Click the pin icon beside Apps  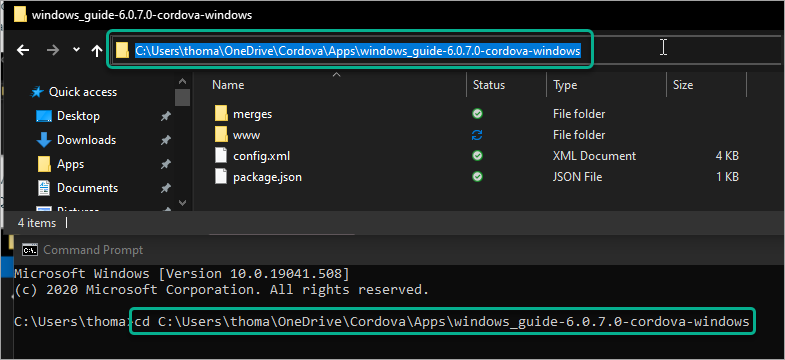pyautogui.click(x=165, y=165)
